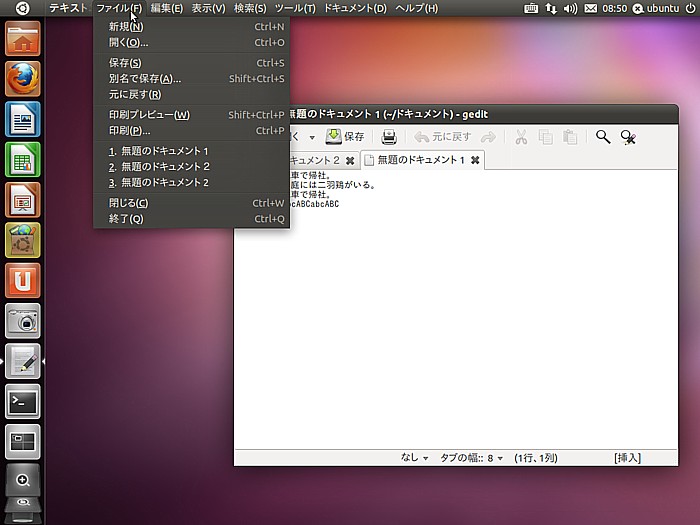Select 開く(O)... from the File menu
Image resolution: width=700 pixels, height=525 pixels.
(192, 42)
